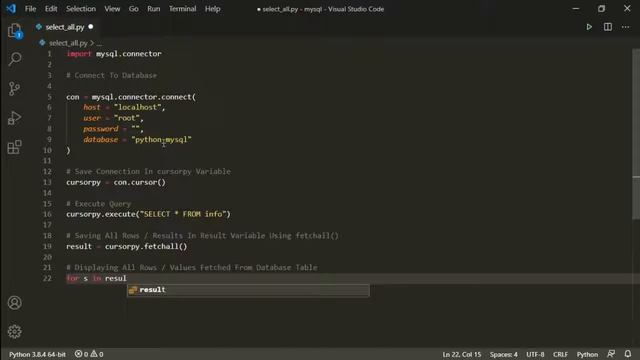640x360 pixels.
Task: Click the unsaved dot on select_all.py tab
Action: tap(91, 27)
